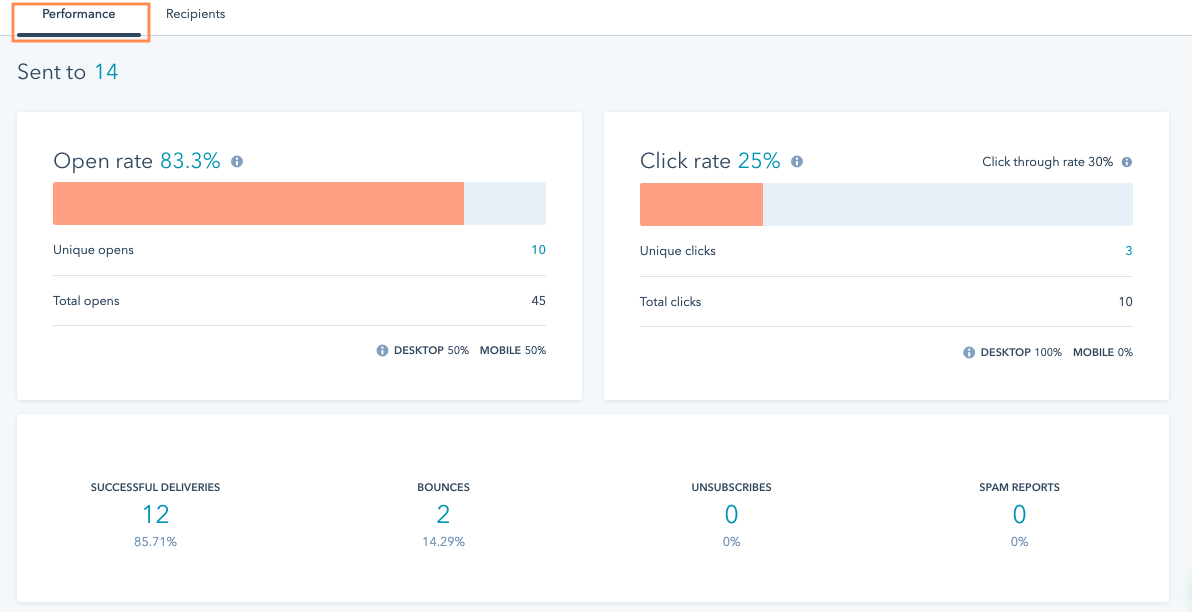
Task: Select the 0 unsubscribes number
Action: click(731, 515)
